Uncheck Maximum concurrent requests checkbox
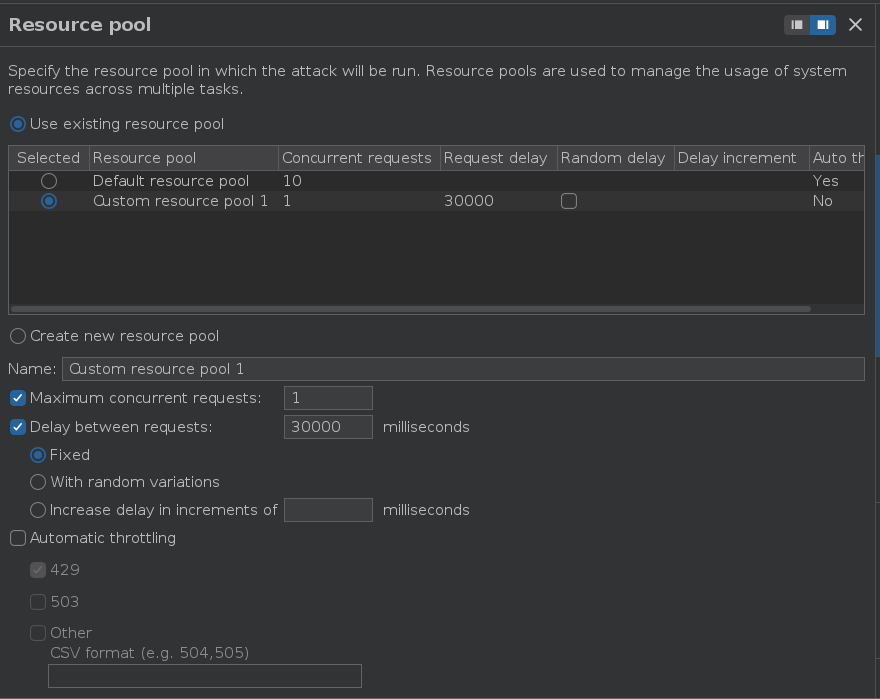The image size is (880, 699). 18,398
